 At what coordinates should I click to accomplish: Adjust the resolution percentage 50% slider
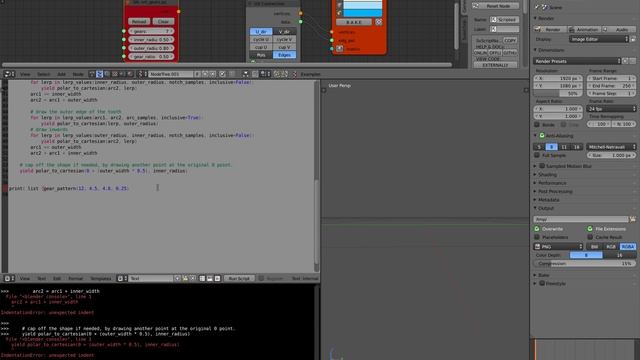pyautogui.click(x=558, y=93)
